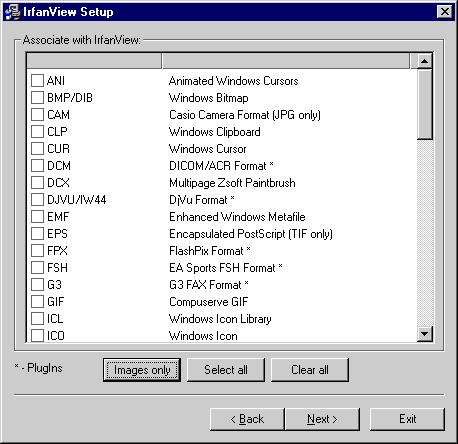Tick the CLP checkbox
The width and height of the screenshot is (458, 444).
pyautogui.click(x=37, y=132)
